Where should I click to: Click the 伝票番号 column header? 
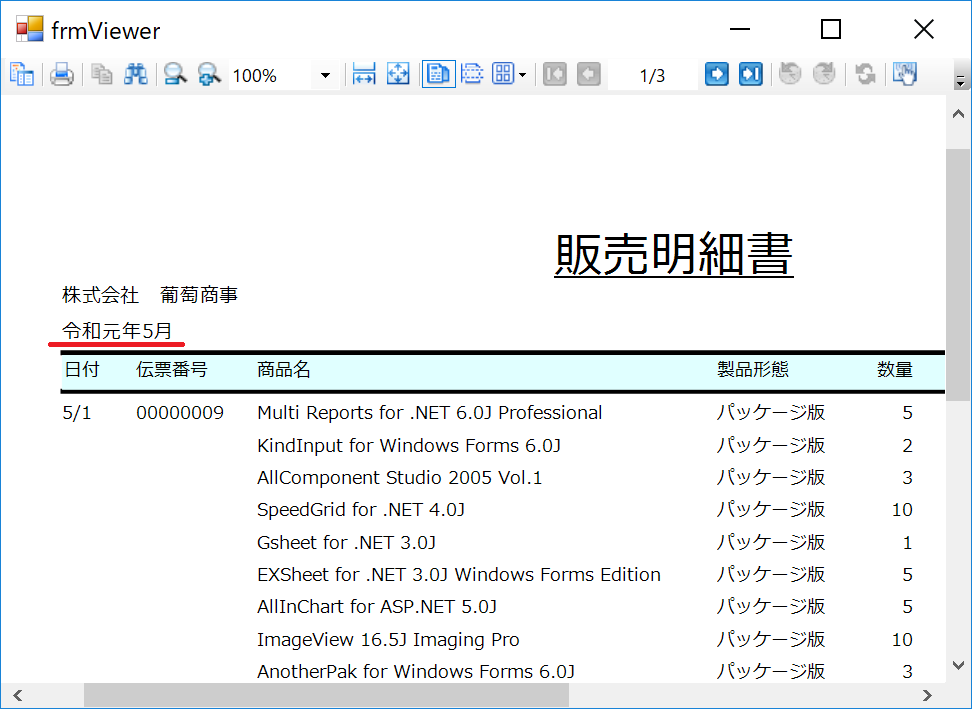pos(172,369)
